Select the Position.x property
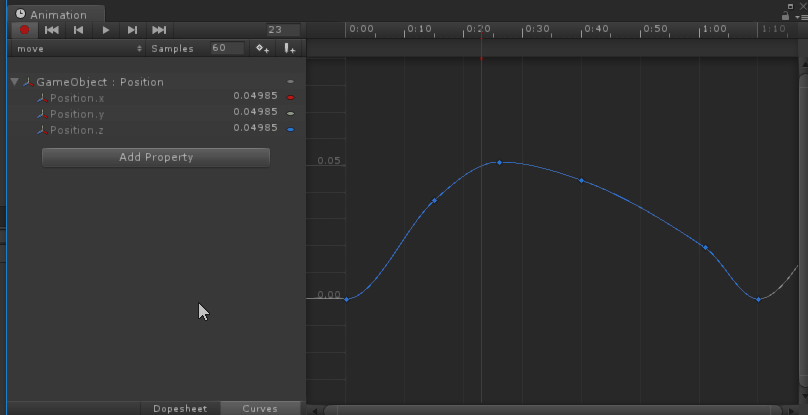This screenshot has width=808, height=415. point(77,98)
